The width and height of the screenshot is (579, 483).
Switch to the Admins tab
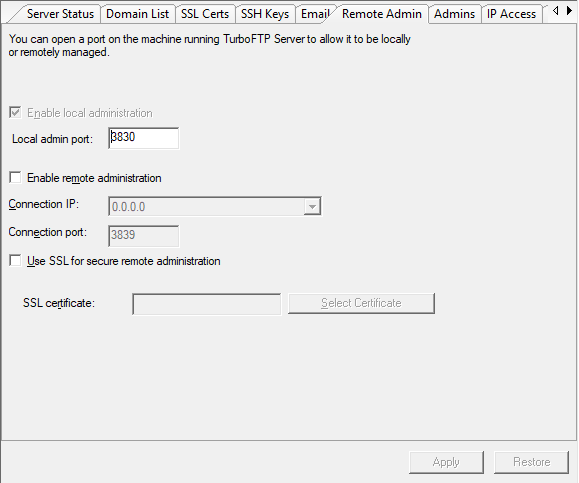pyautogui.click(x=454, y=14)
